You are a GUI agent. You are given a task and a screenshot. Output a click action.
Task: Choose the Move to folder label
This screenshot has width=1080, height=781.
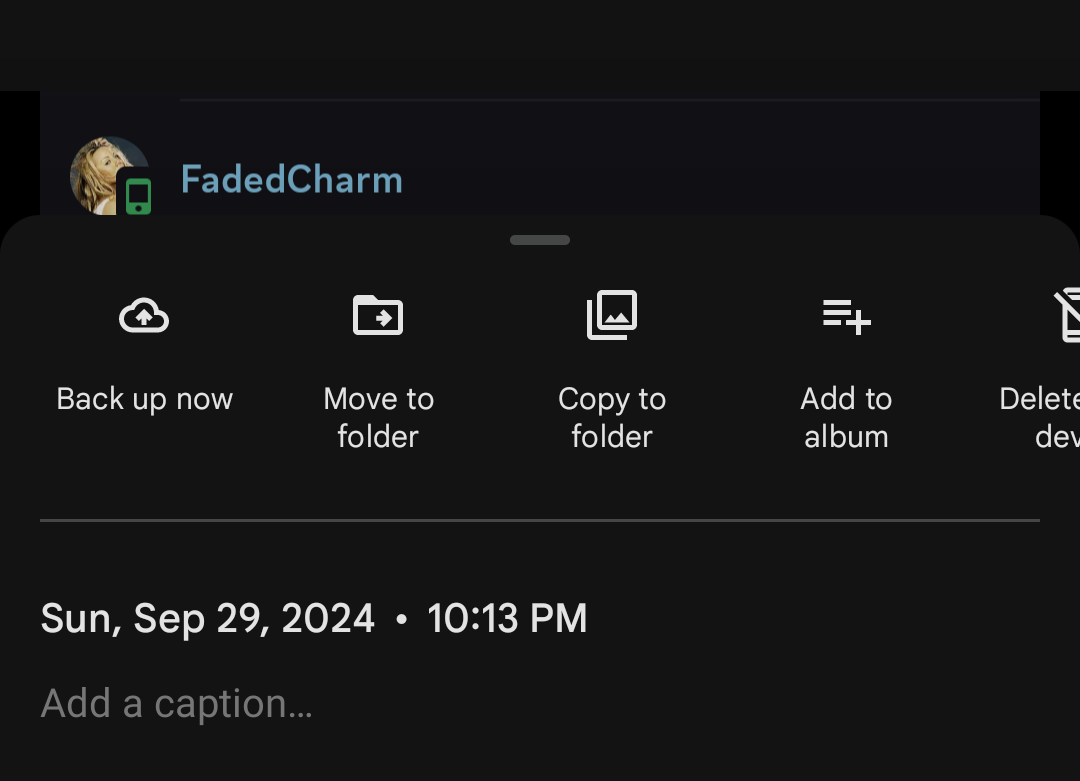pos(378,417)
